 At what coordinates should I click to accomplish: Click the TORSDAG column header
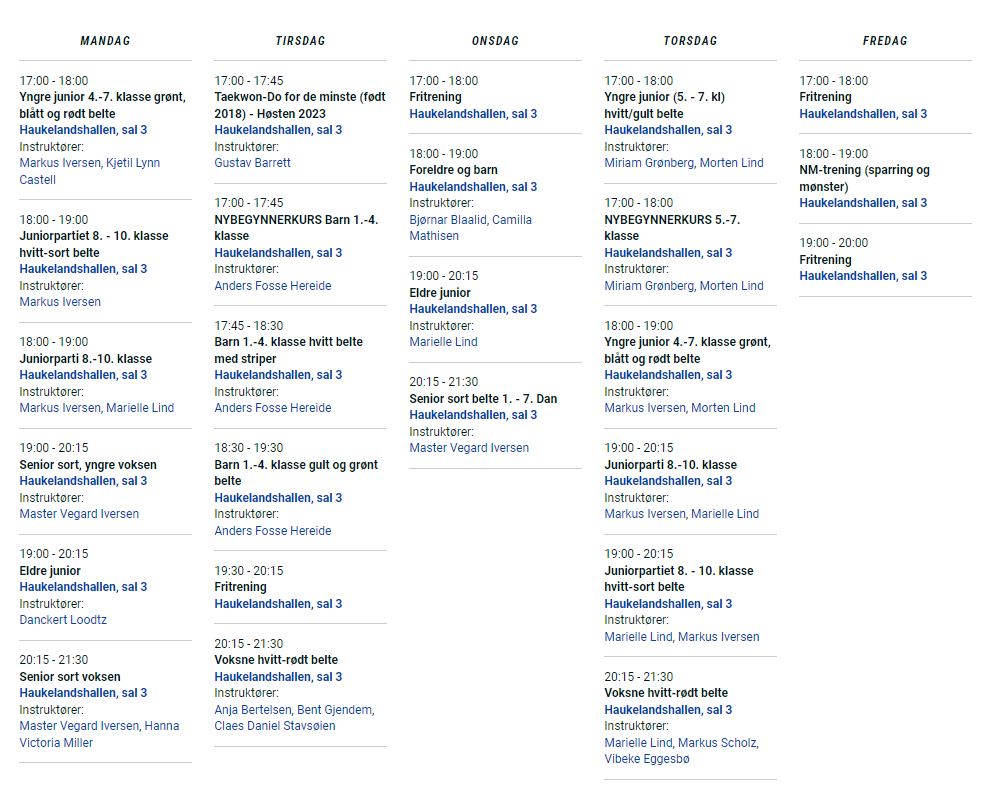(x=690, y=40)
